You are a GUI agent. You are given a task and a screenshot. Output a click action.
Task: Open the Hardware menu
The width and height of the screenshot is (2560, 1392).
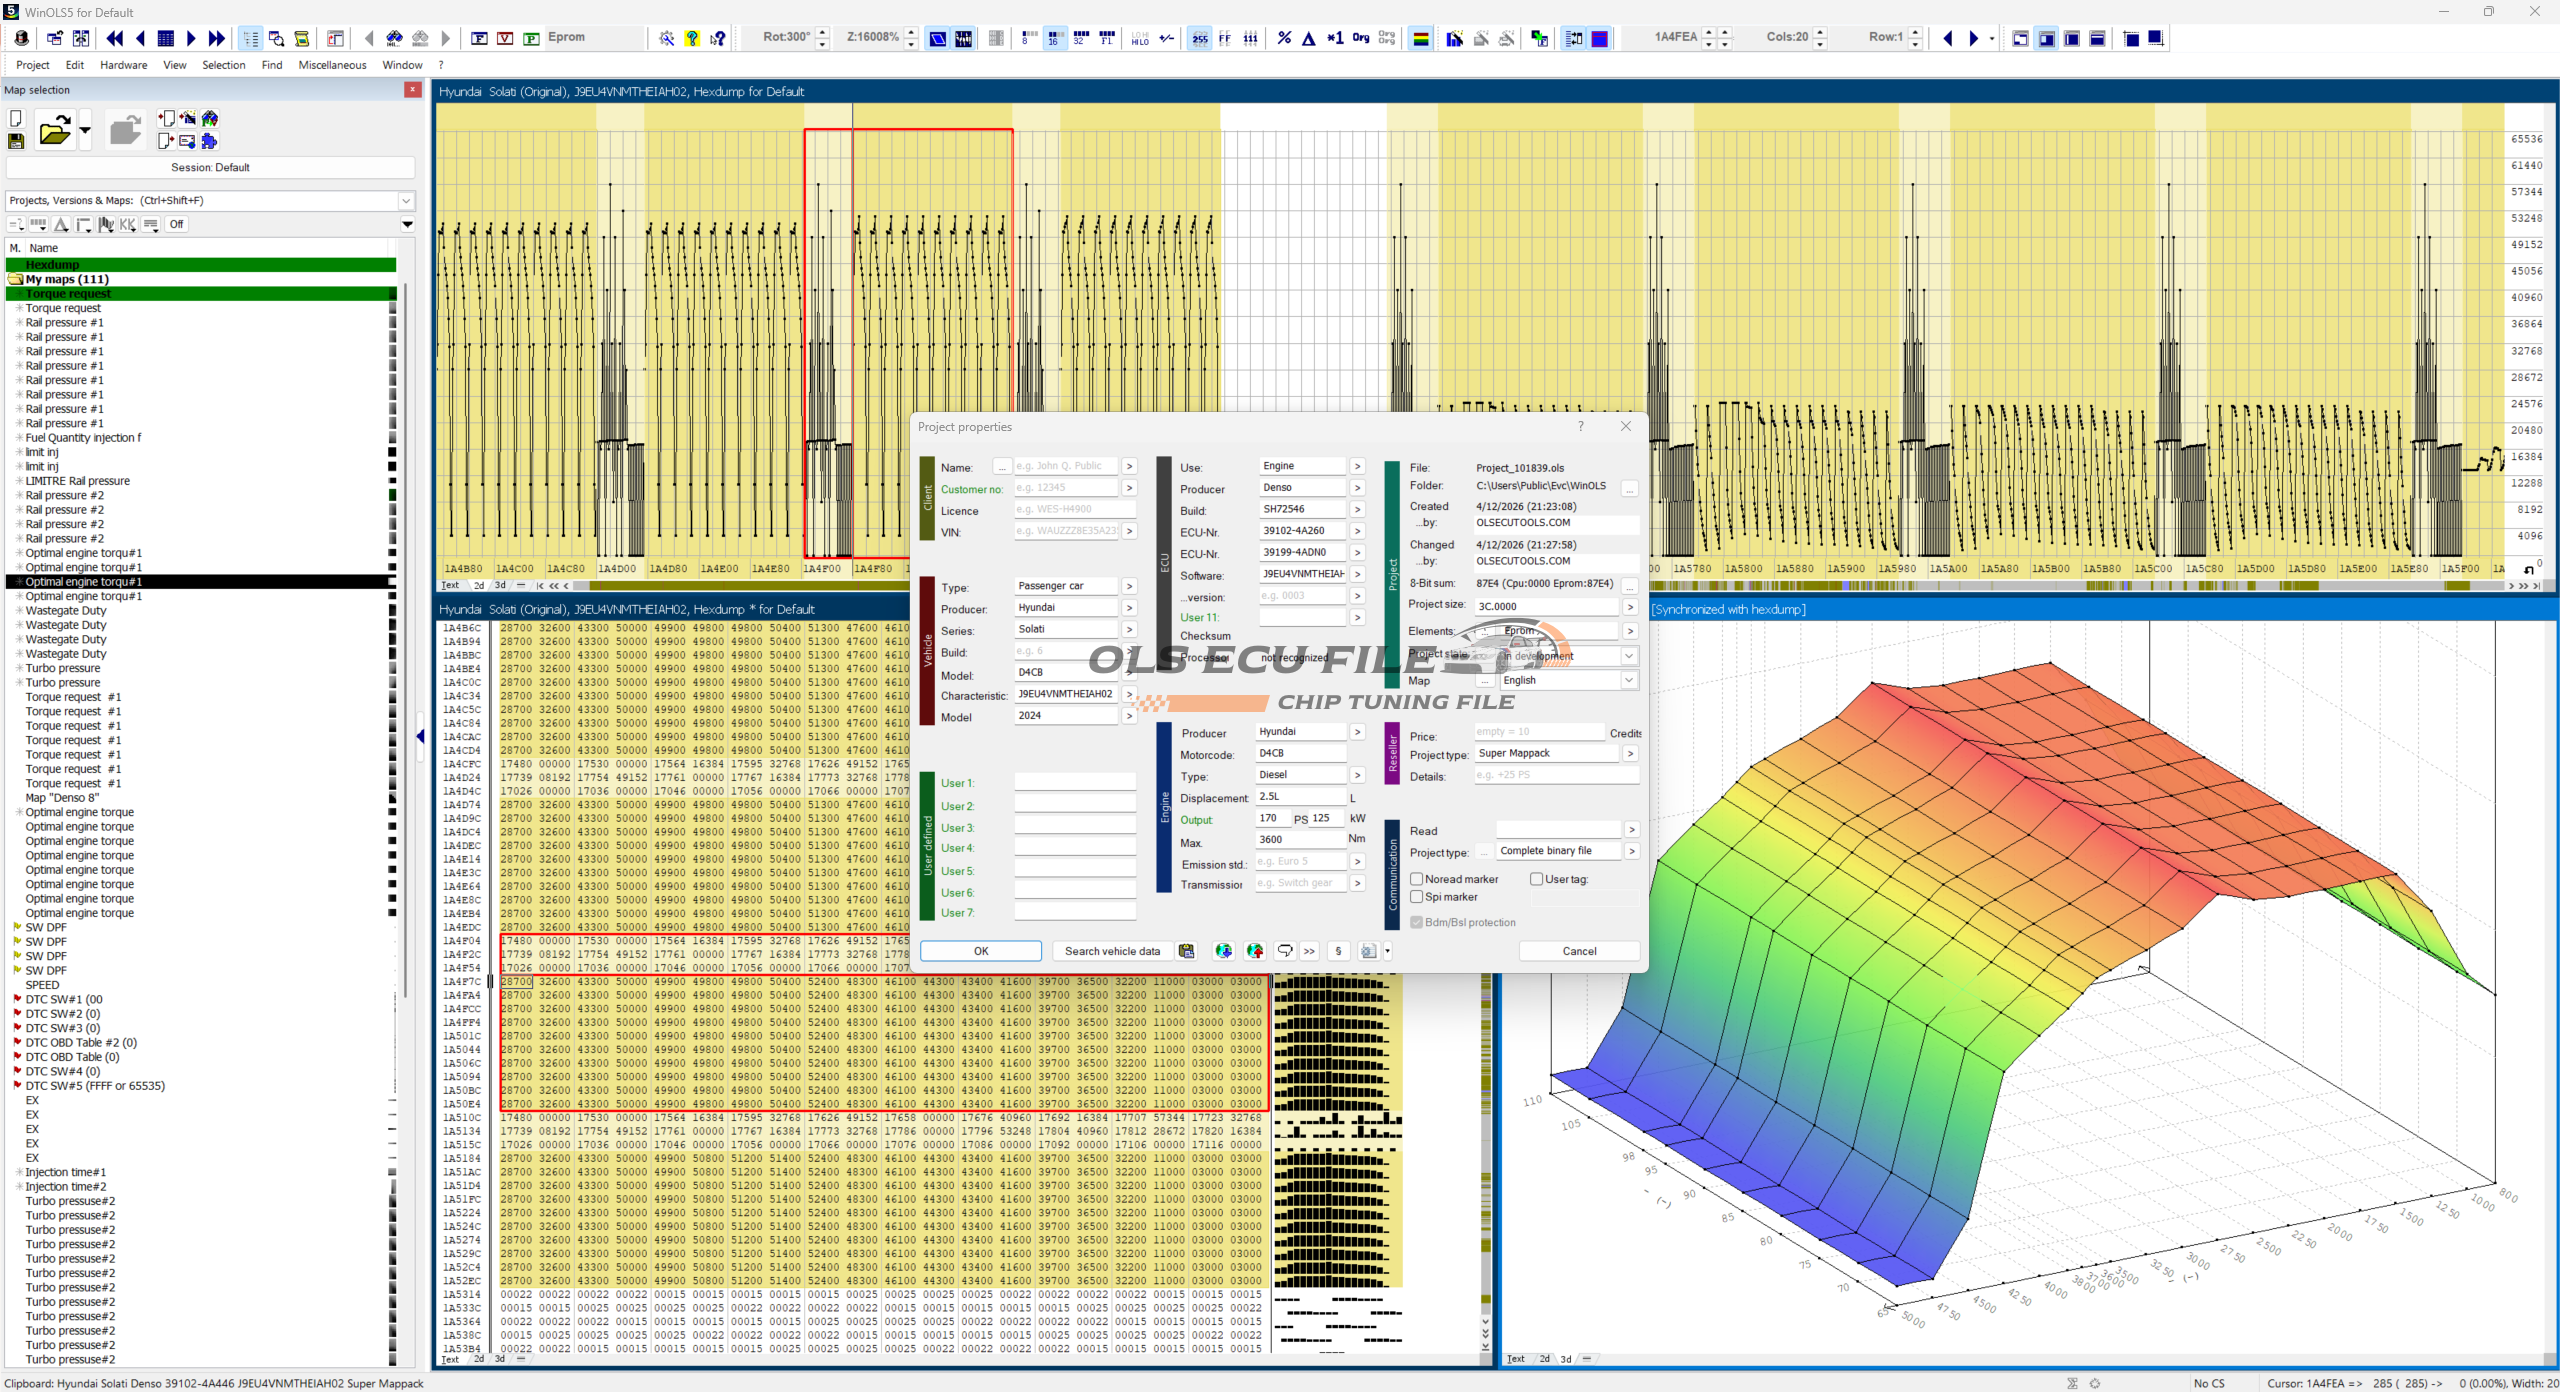point(123,65)
